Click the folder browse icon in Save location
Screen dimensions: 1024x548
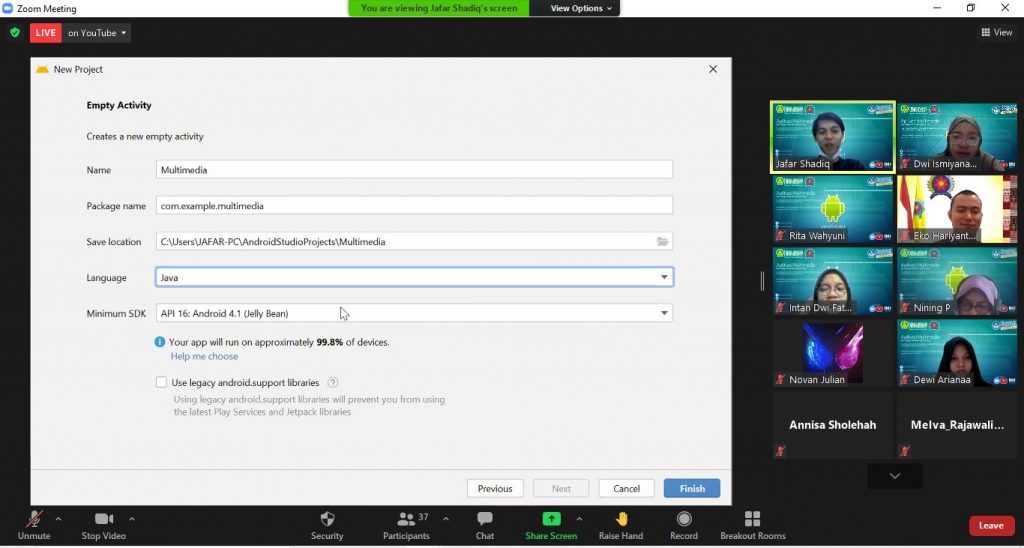click(x=662, y=242)
